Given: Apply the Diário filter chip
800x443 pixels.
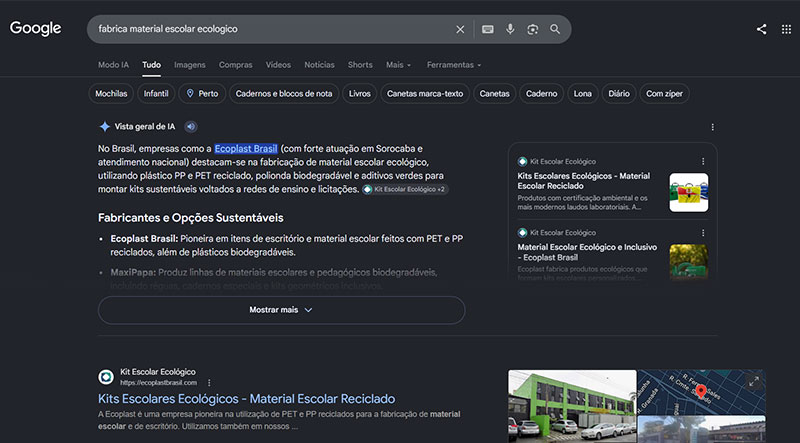Looking at the screenshot, I should (x=619, y=93).
